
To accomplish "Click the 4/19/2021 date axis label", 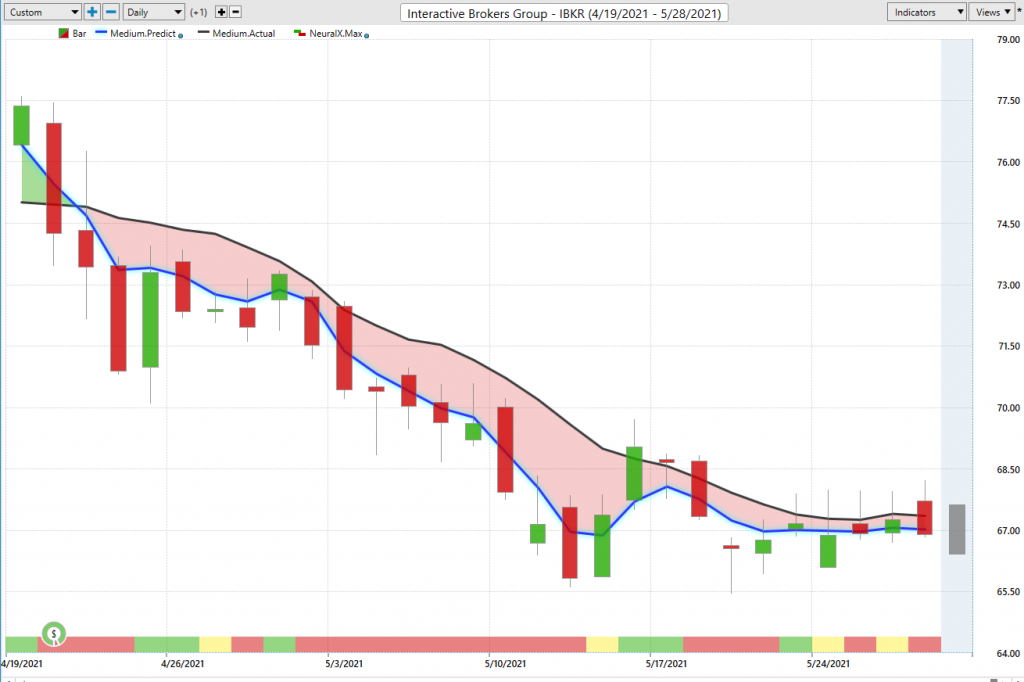I will 22,664.
